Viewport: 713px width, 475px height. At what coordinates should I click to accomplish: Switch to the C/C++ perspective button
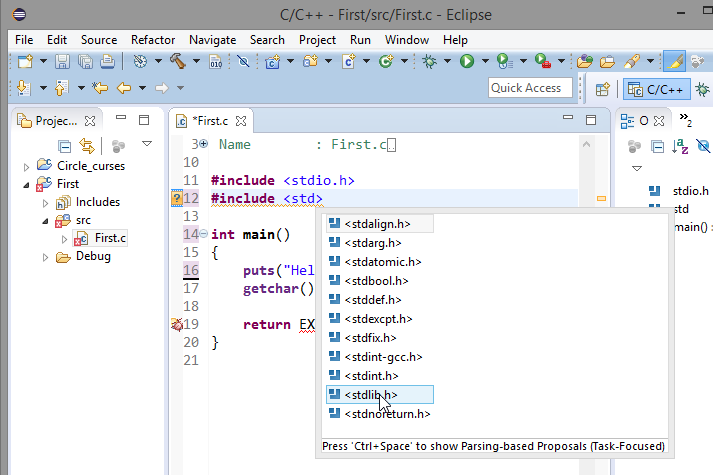point(657,88)
